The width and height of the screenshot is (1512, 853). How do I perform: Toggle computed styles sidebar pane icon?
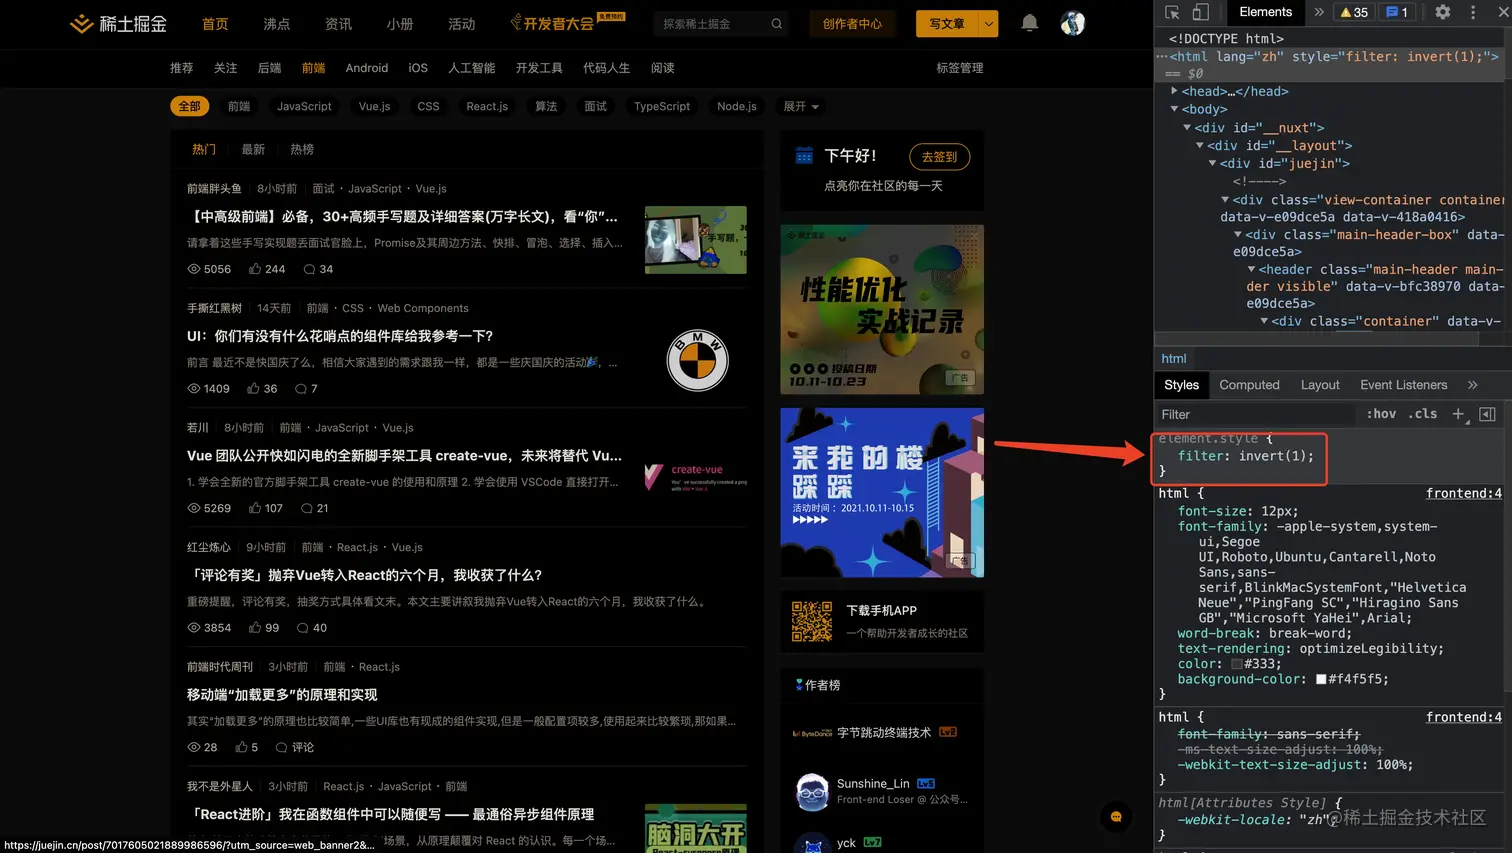click(1487, 414)
